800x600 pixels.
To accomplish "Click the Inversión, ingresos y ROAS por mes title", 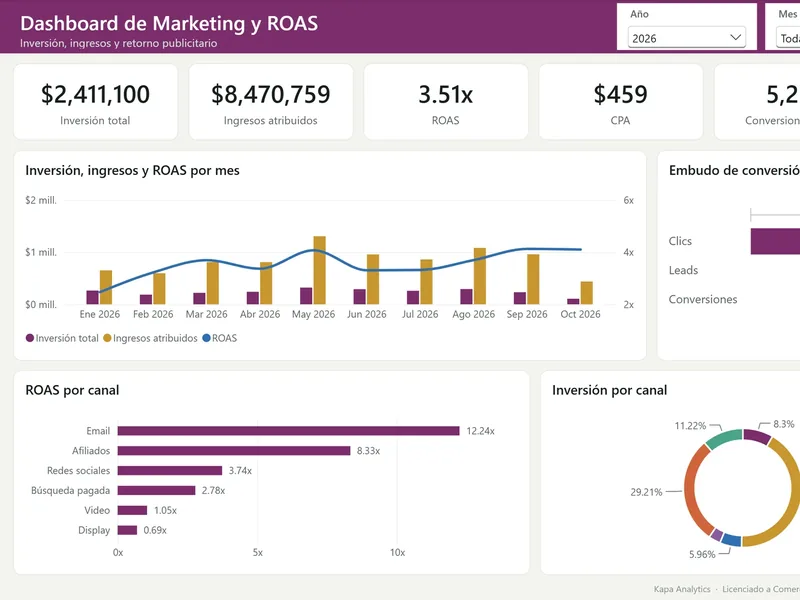I will 133,170.
